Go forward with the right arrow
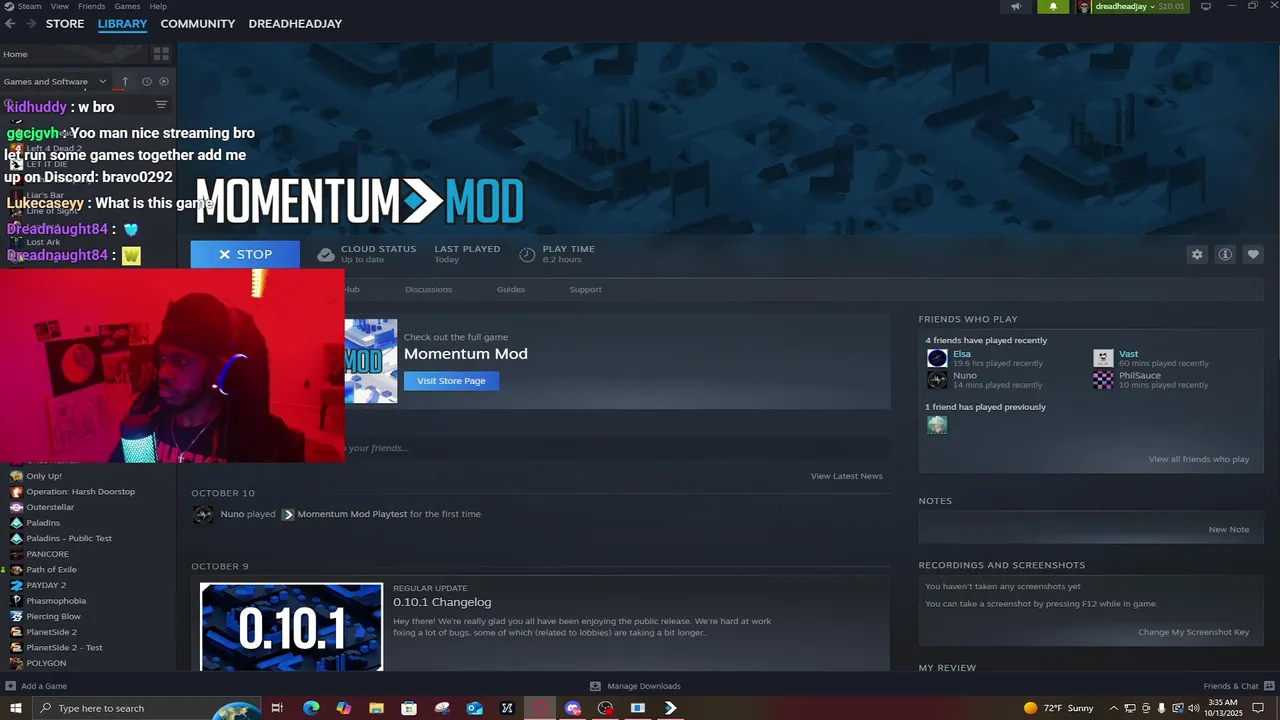1280x720 pixels. [x=31, y=24]
